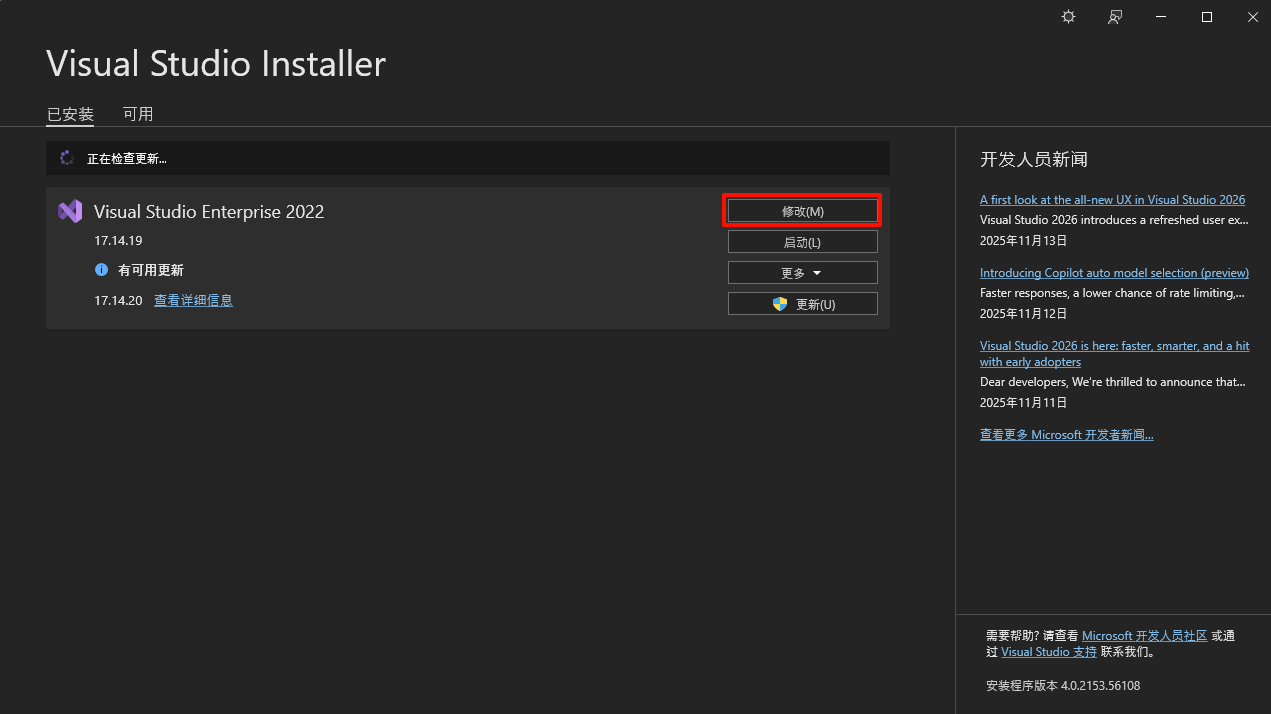This screenshot has width=1271, height=714.
Task: Click the 更新(U) button
Action: point(803,304)
